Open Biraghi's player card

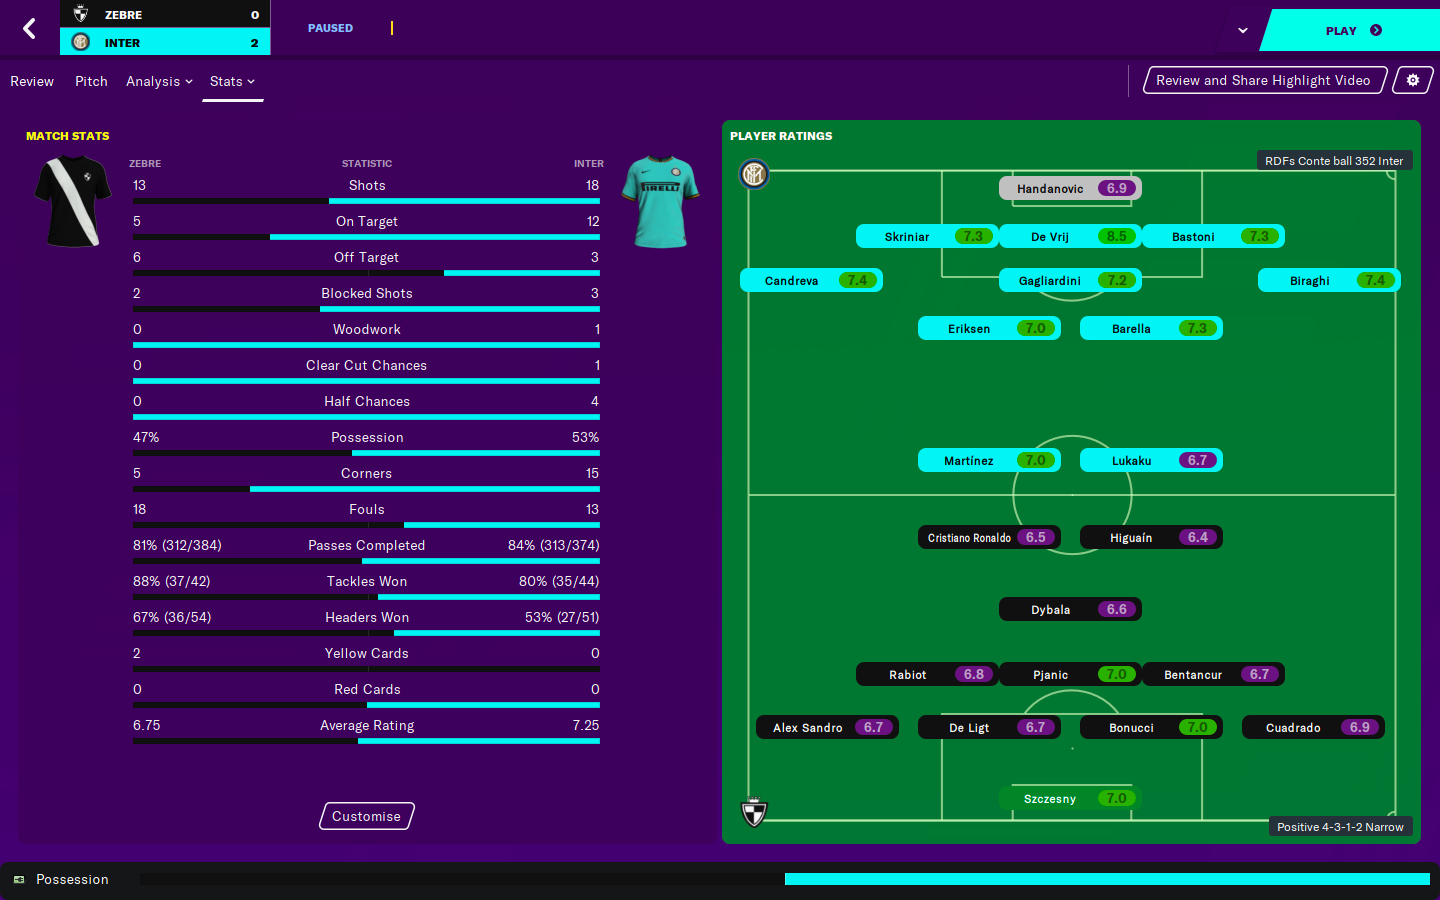coord(1329,280)
